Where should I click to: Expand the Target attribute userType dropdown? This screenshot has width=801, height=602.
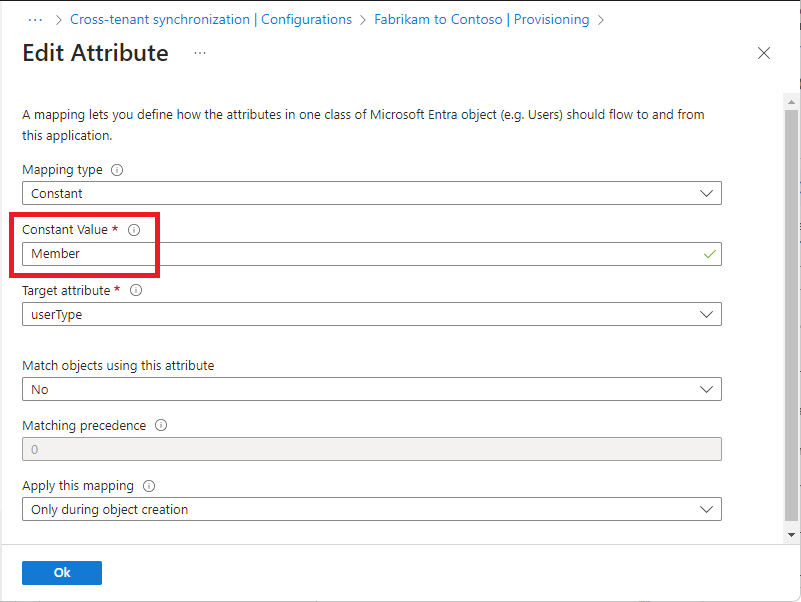point(371,314)
